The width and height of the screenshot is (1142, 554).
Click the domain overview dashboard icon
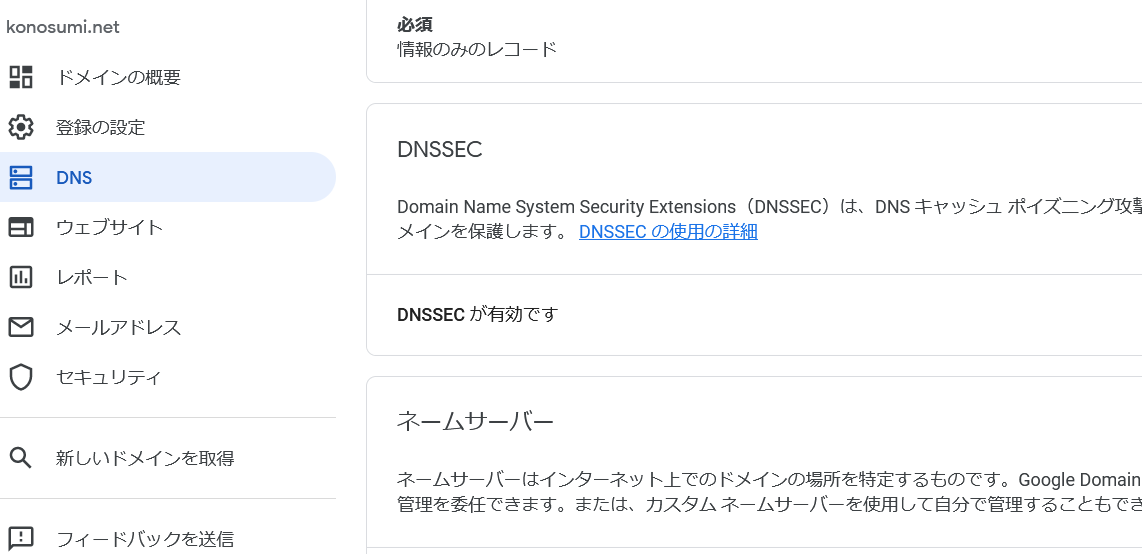[x=20, y=77]
